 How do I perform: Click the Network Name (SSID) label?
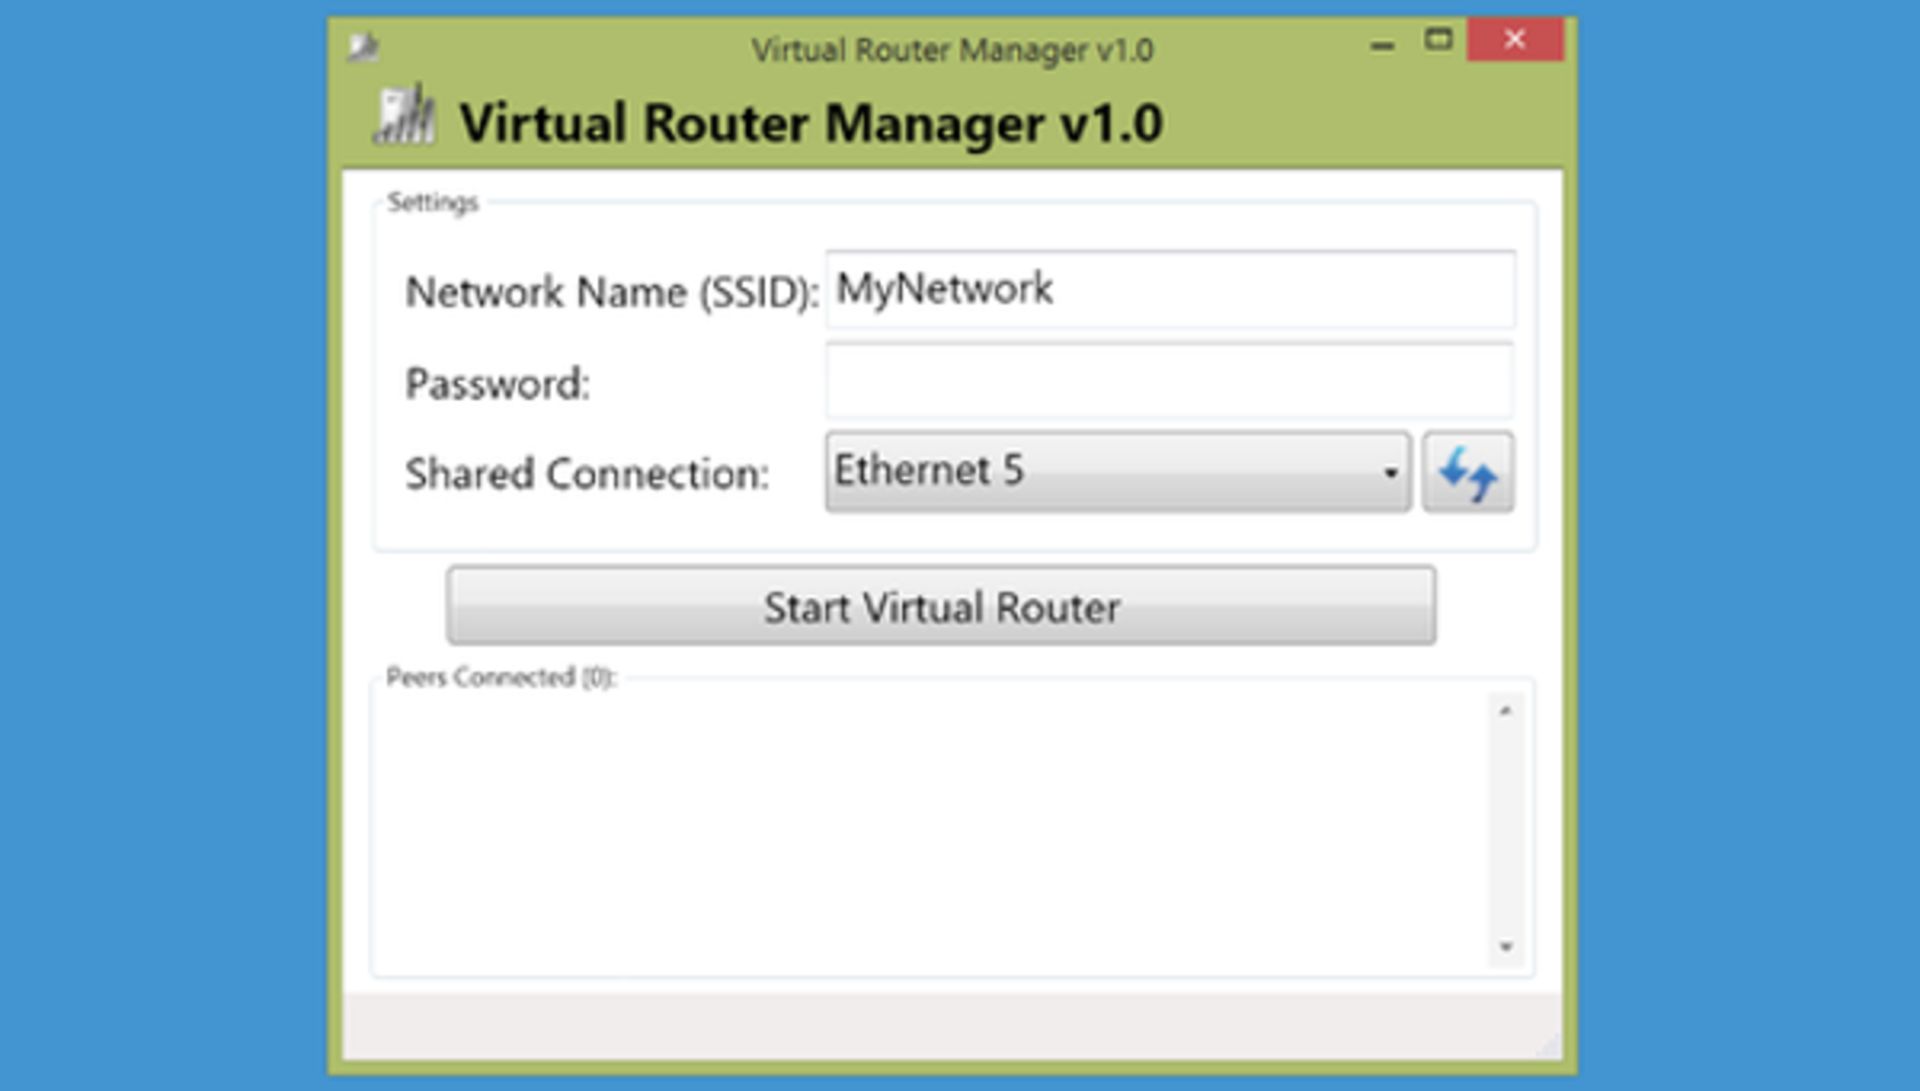pyautogui.click(x=611, y=293)
